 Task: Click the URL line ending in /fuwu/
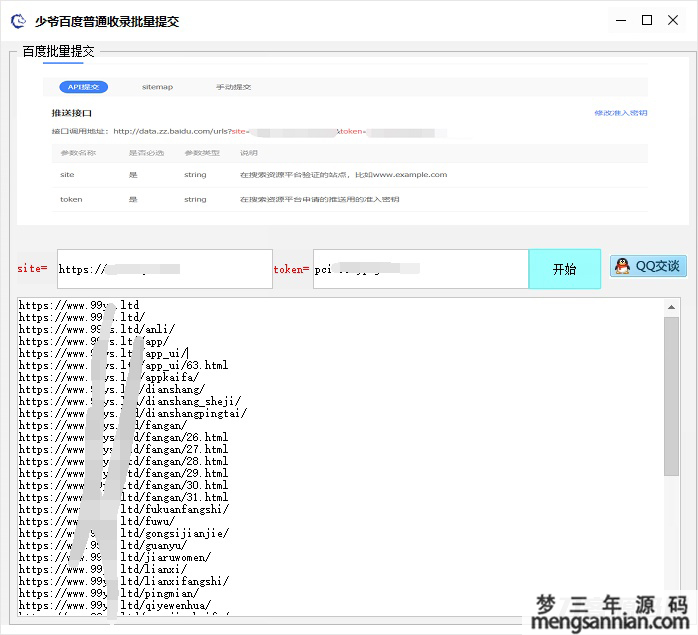[97, 521]
